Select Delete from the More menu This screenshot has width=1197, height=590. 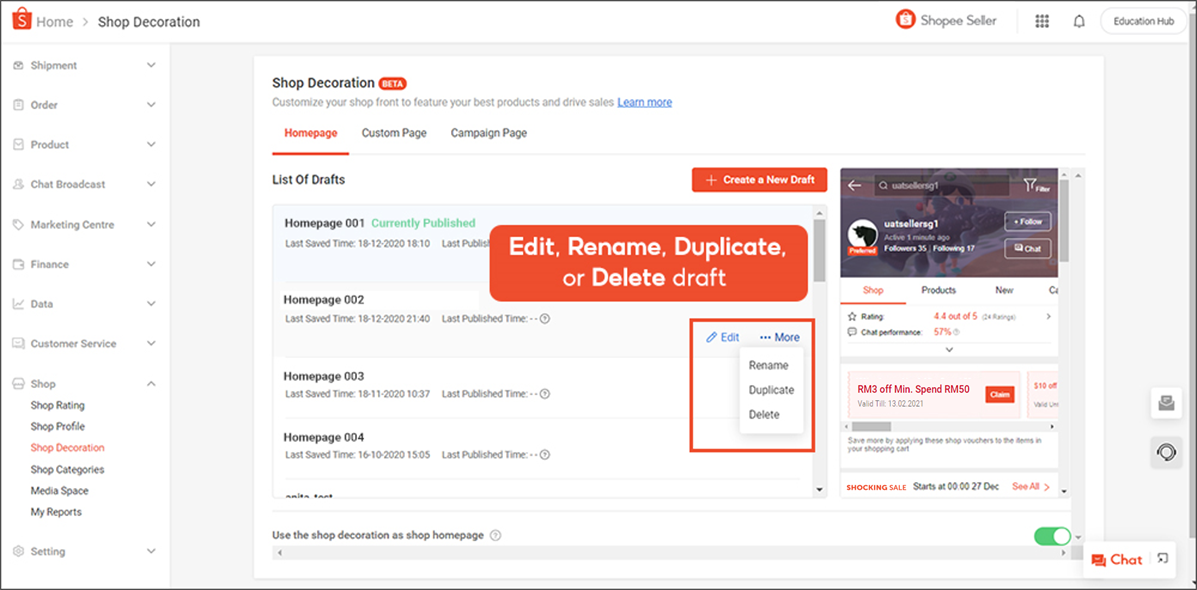[764, 414]
